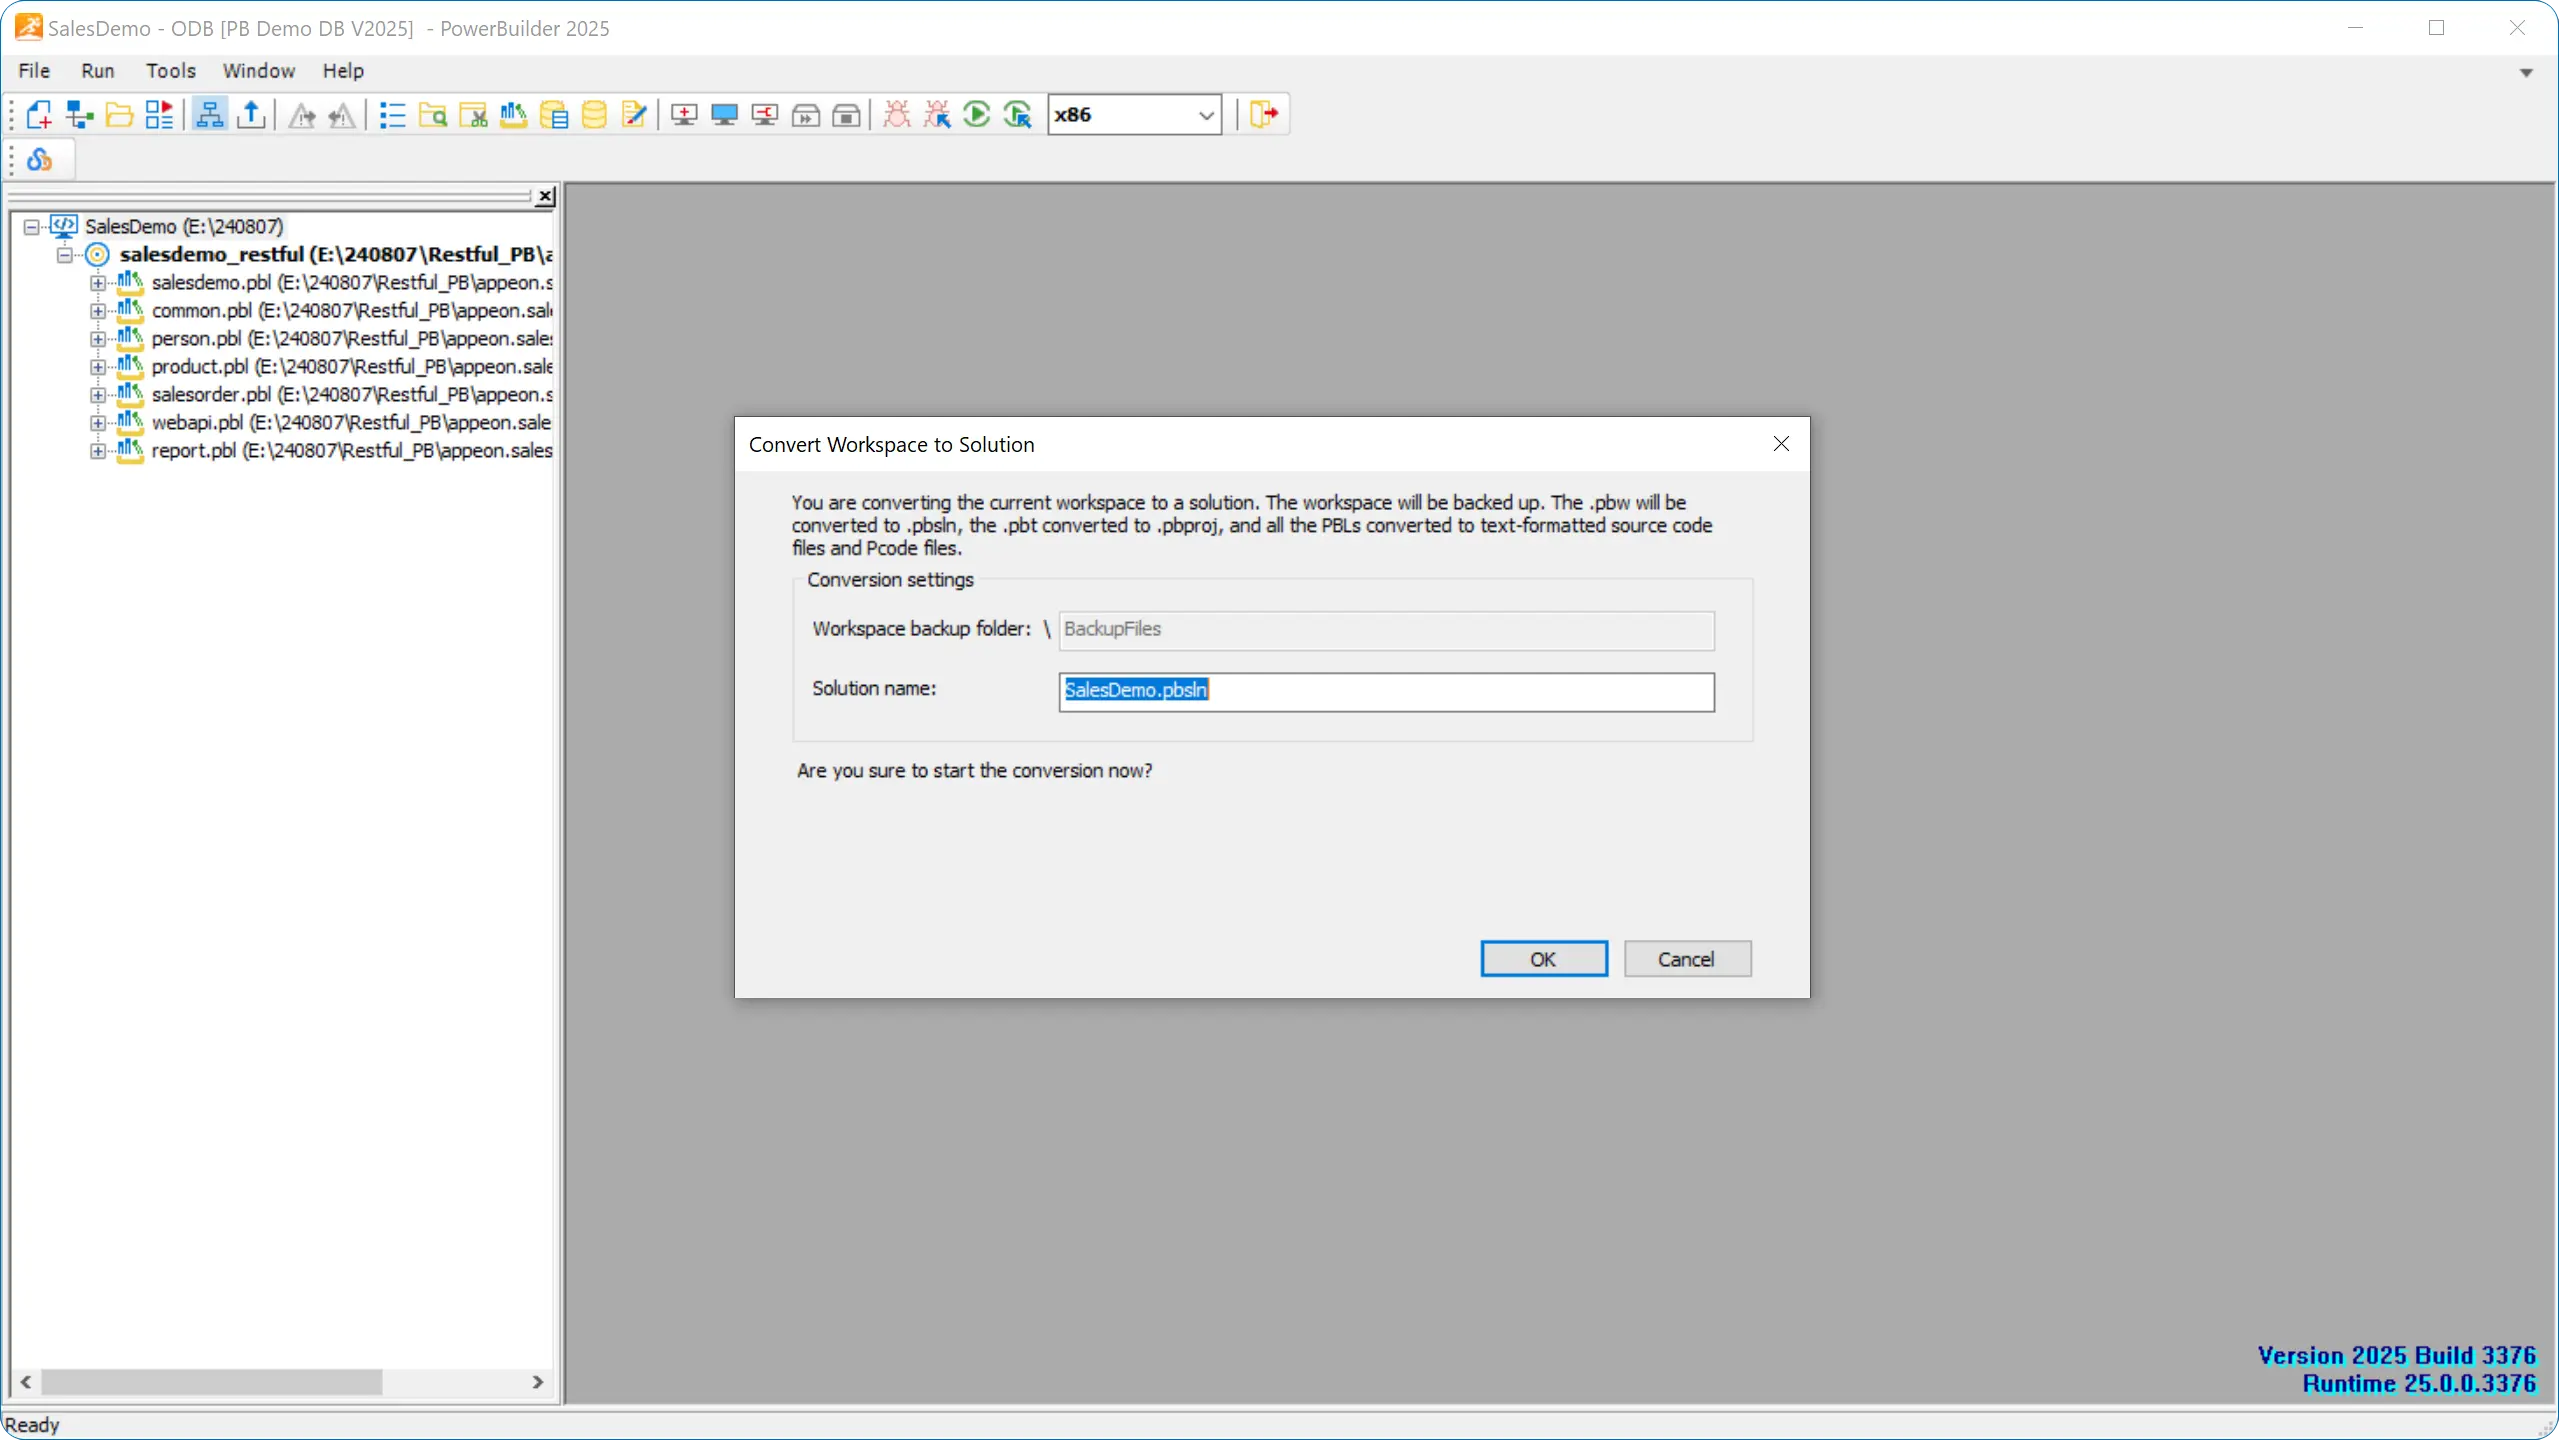Expand the report.pbl library node
The height and width of the screenshot is (1440, 2559).
coord(97,451)
